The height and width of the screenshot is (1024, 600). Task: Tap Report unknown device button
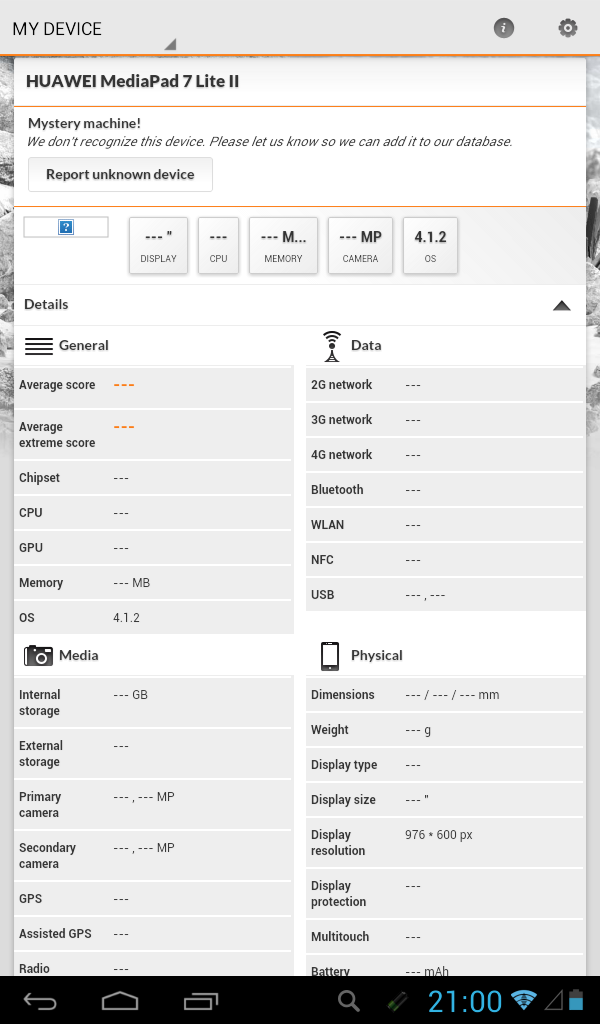tap(120, 174)
